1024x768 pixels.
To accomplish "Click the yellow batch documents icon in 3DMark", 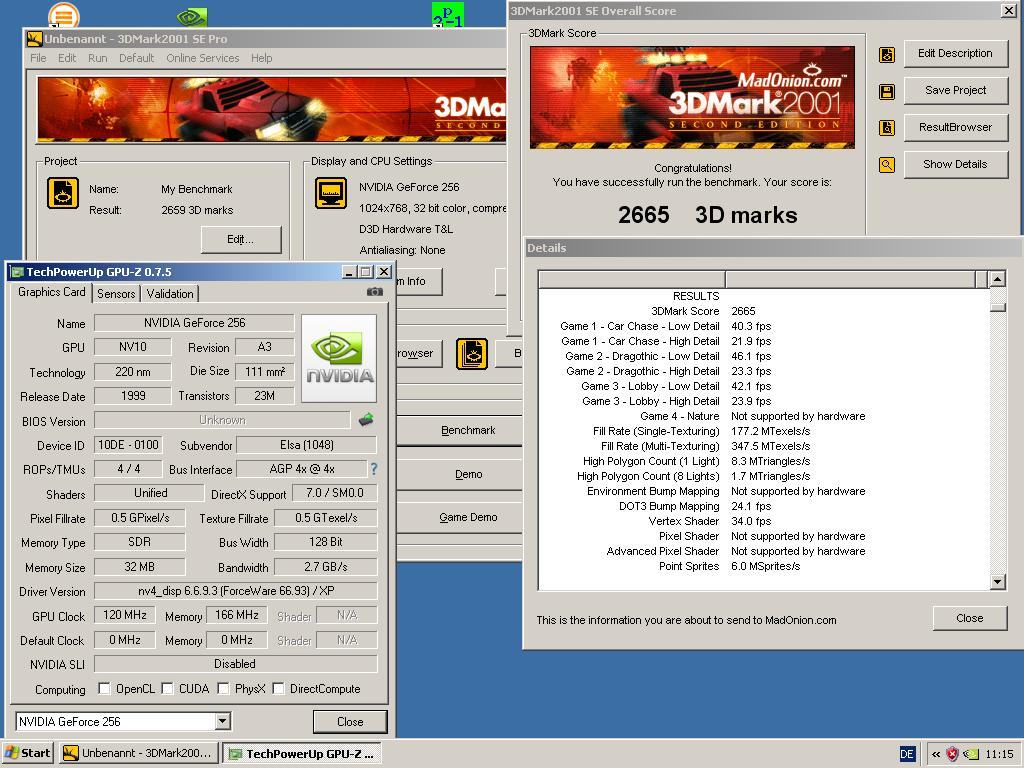I will 472,354.
